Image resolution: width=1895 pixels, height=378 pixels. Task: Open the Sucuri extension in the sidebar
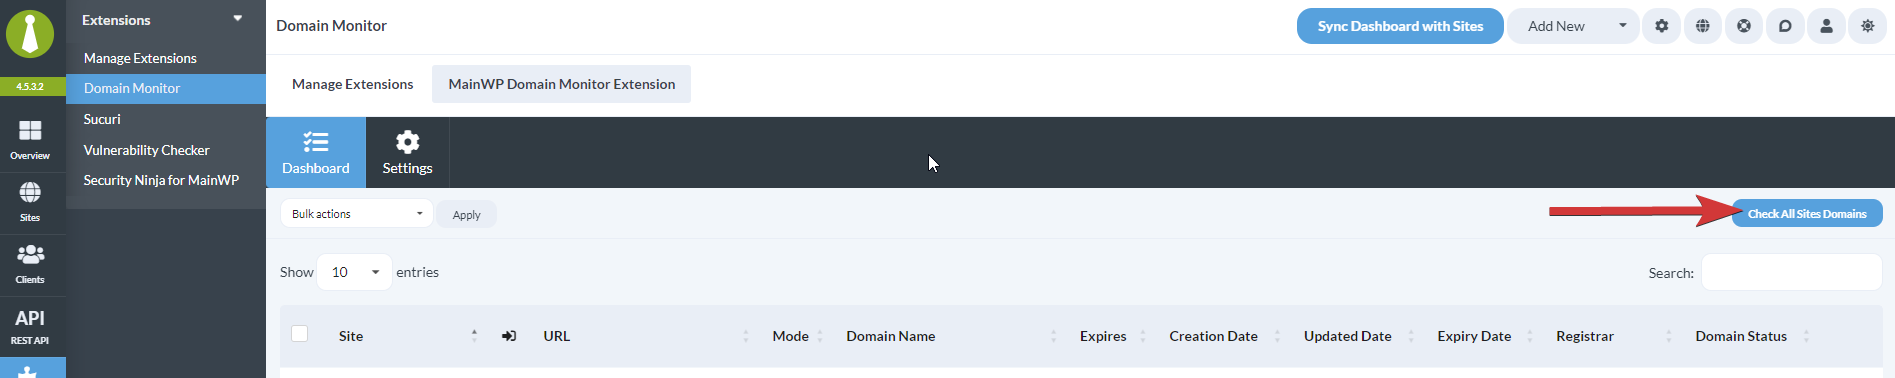tap(102, 119)
